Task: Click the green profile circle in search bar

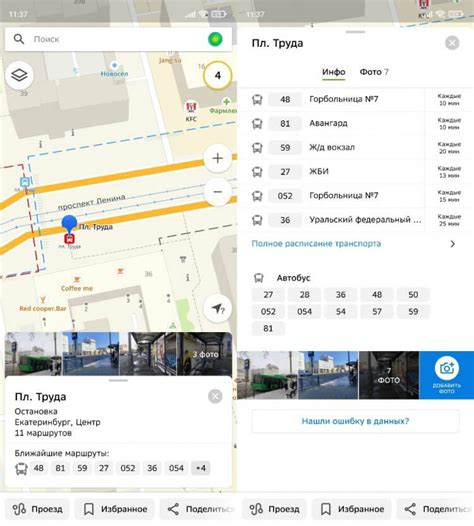Action: click(215, 39)
